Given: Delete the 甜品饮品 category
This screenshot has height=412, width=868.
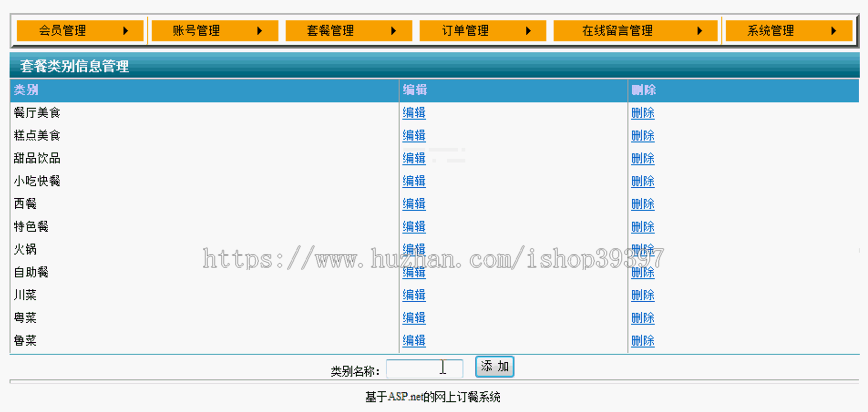Looking at the screenshot, I should point(643,159).
